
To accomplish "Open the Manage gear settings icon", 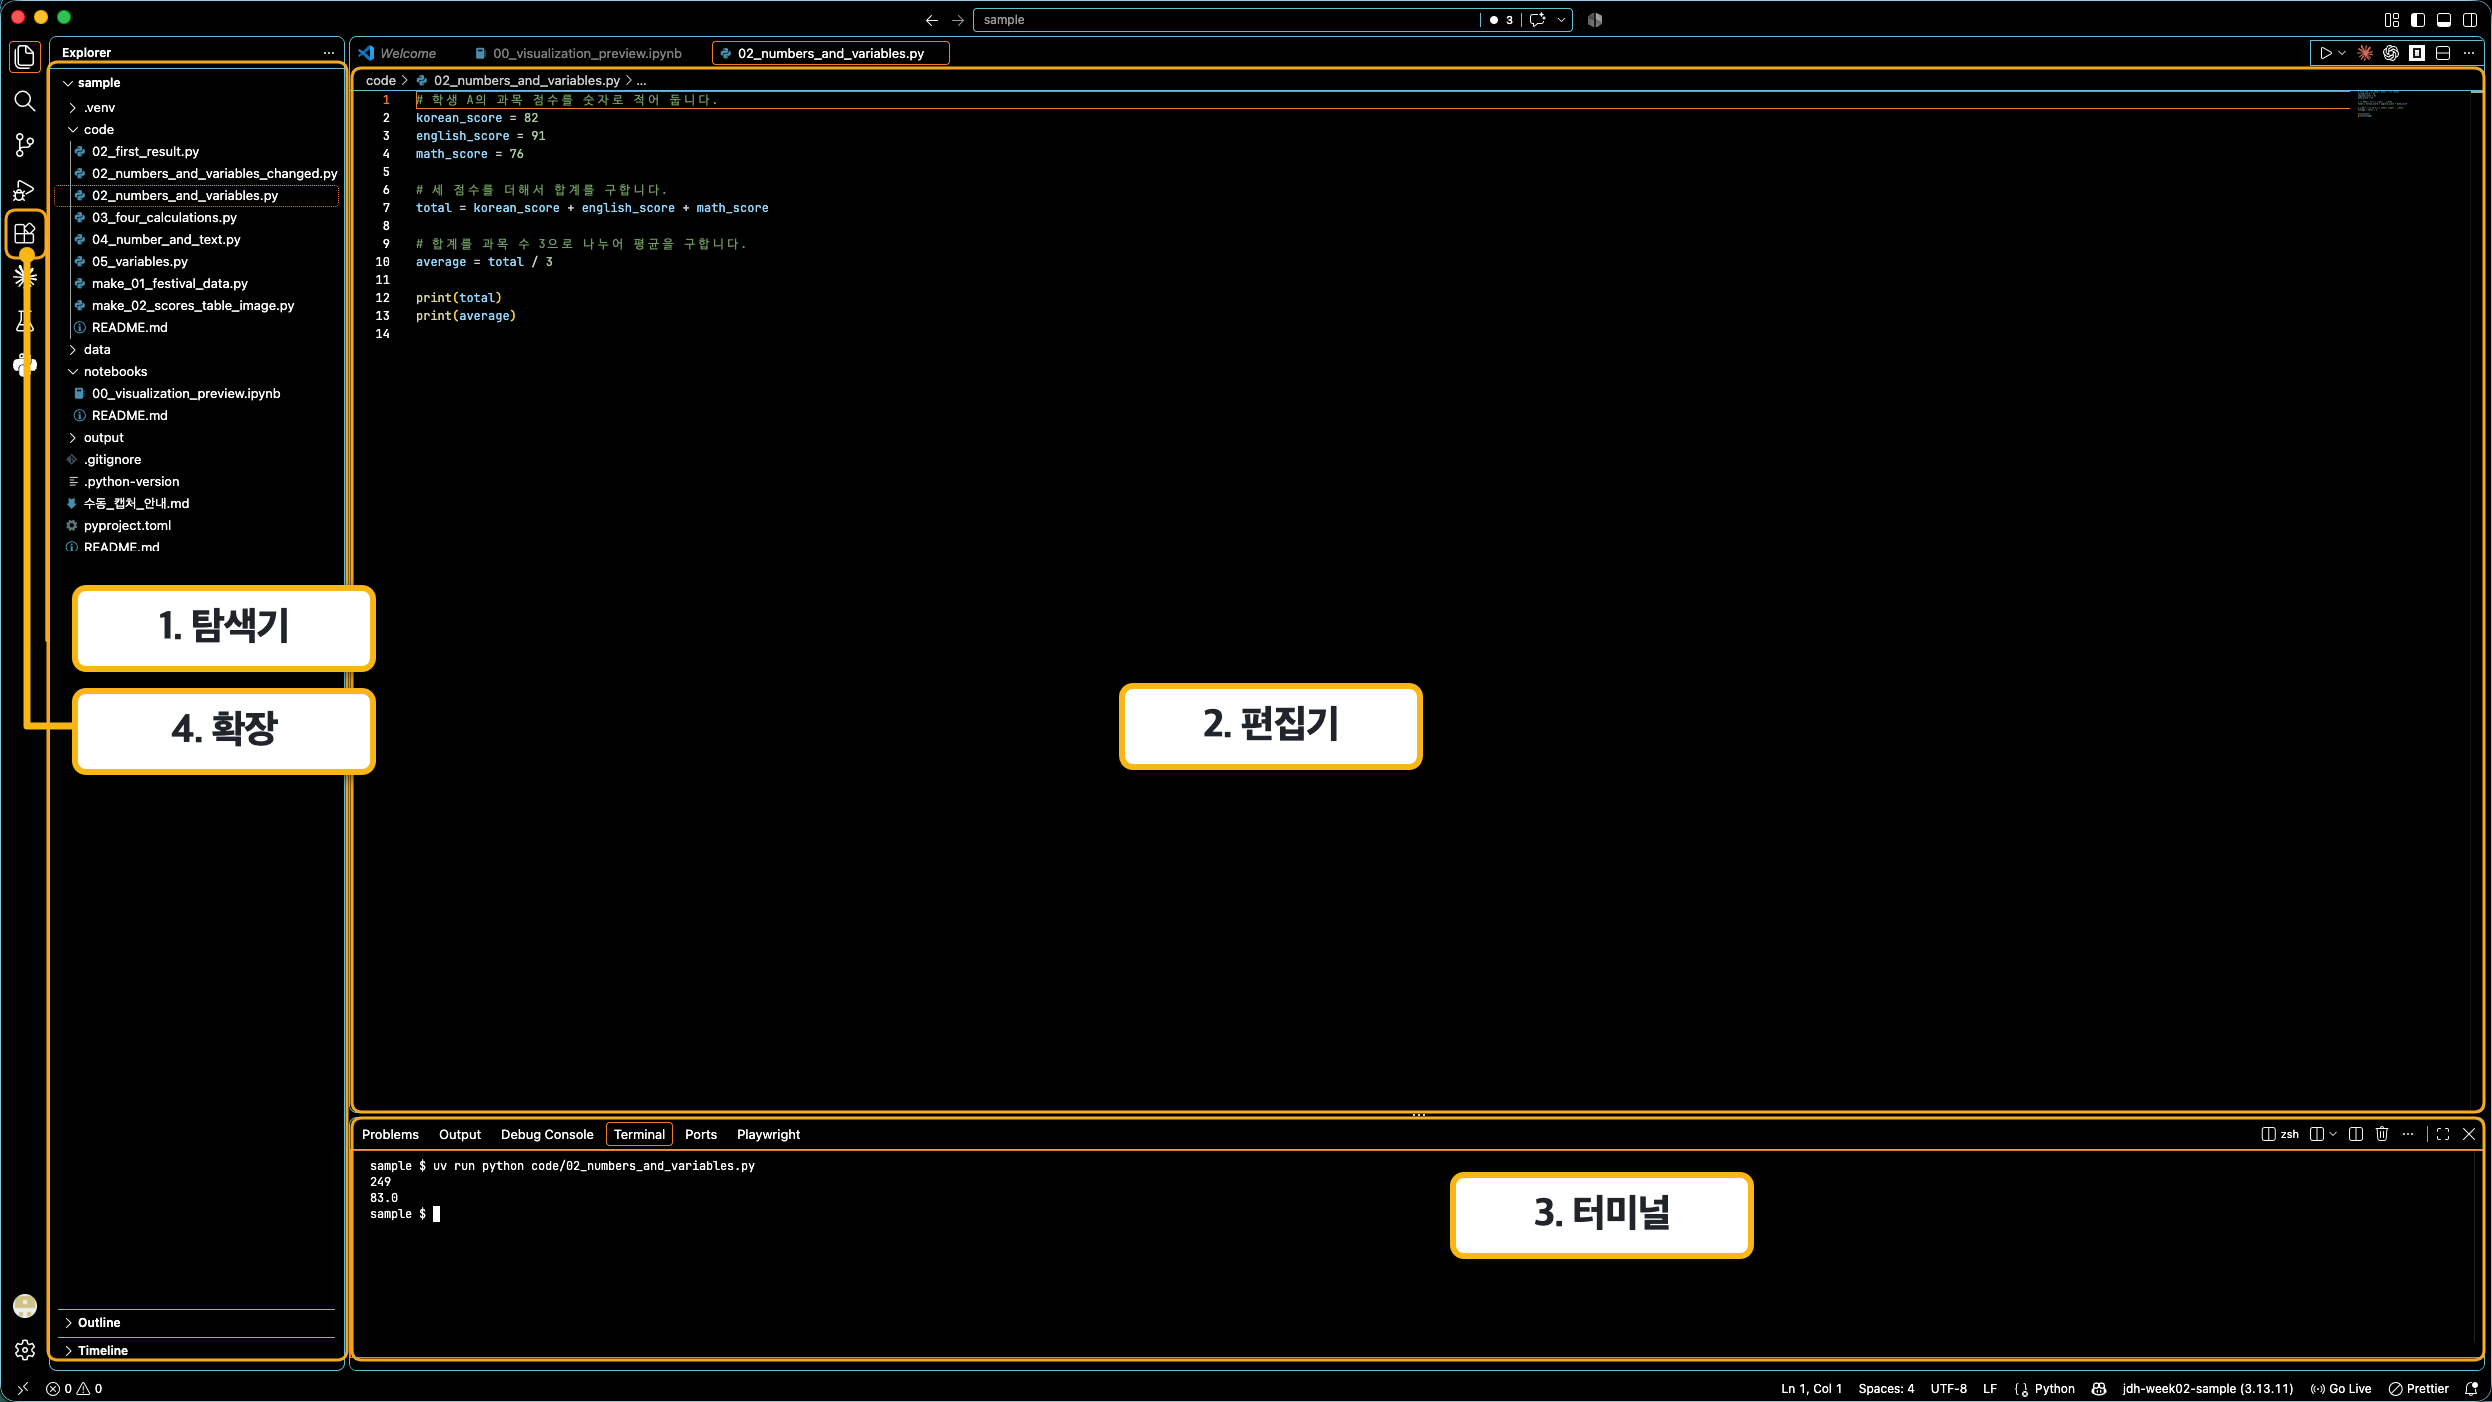I will pos(25,1350).
